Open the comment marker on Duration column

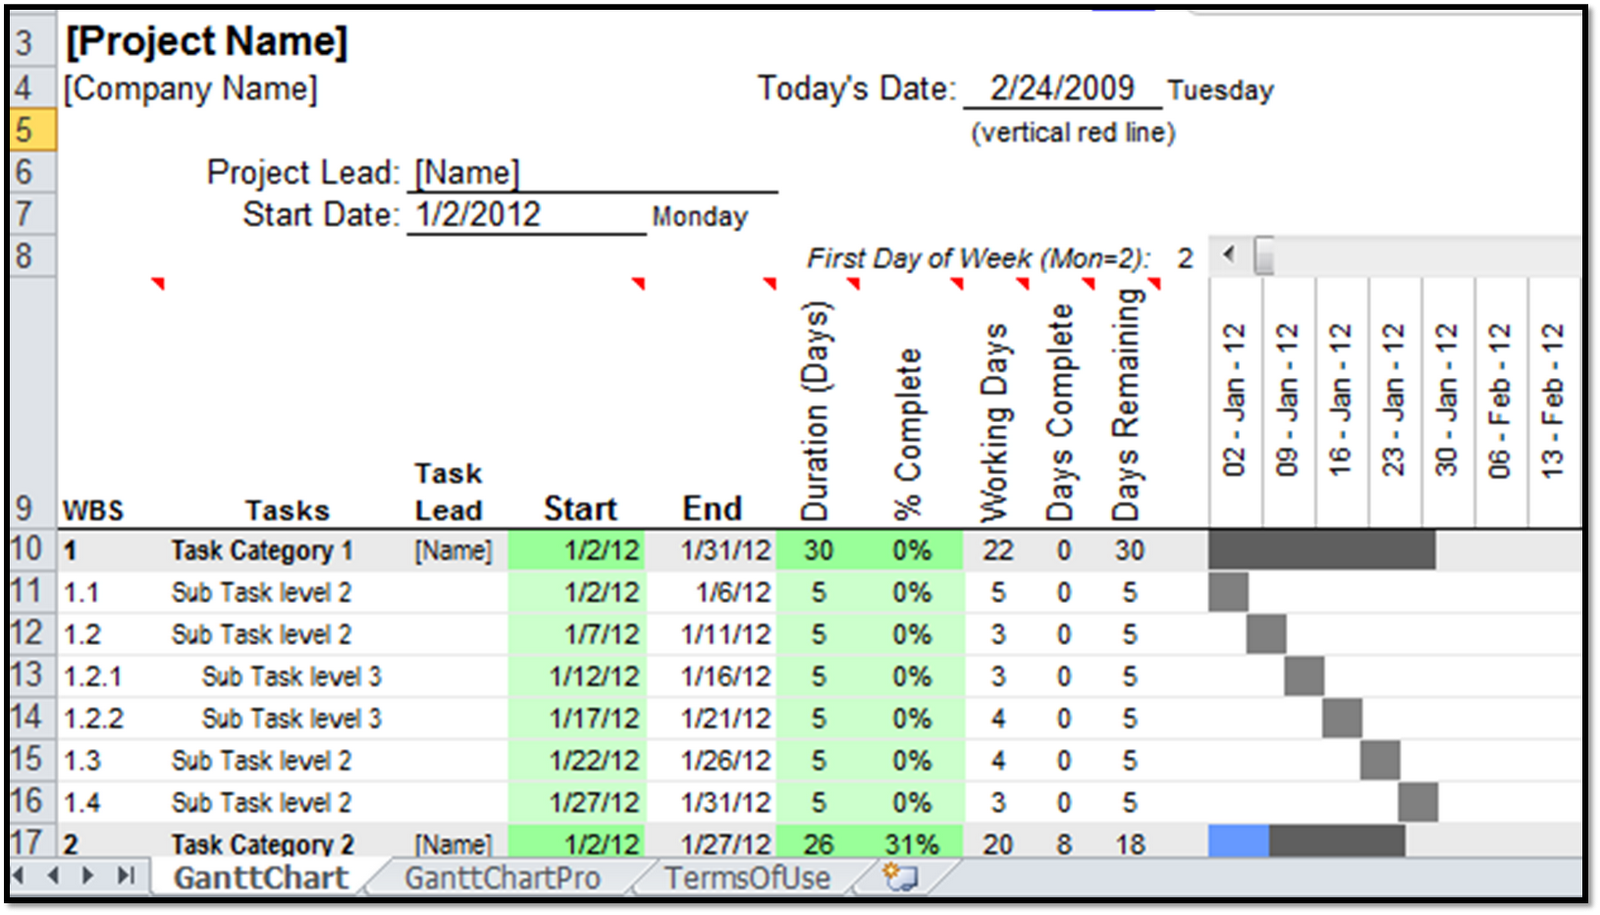[x=851, y=283]
